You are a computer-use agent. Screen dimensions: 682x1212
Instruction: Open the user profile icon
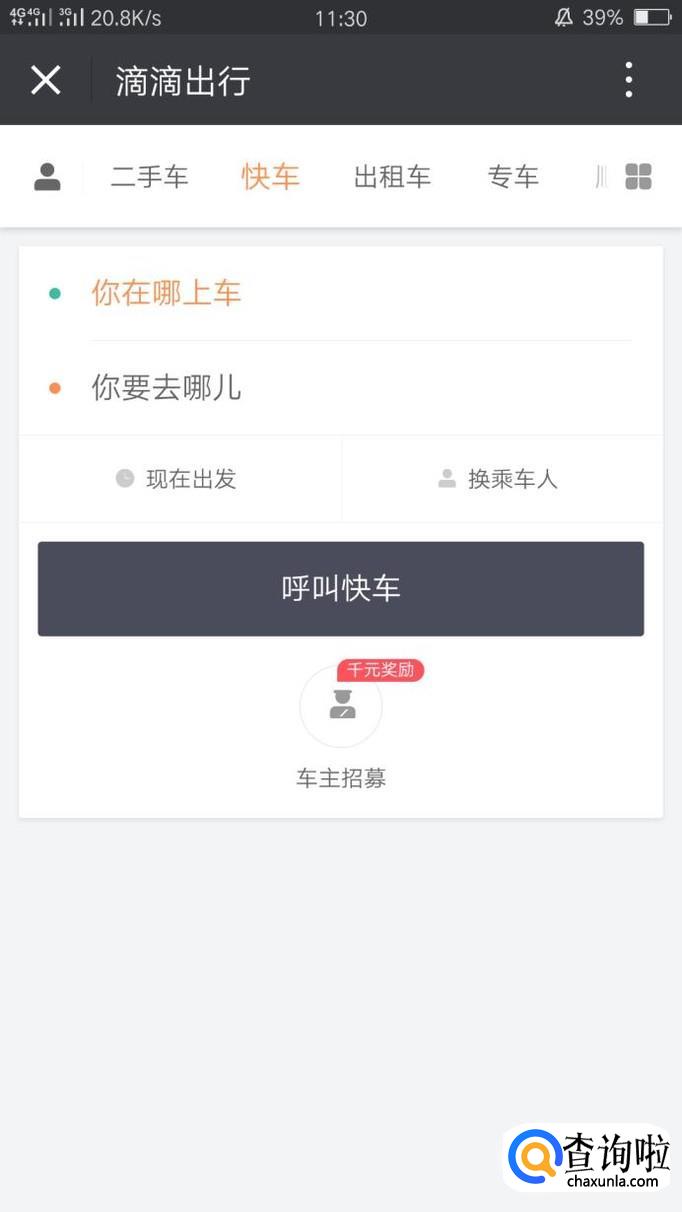click(47, 177)
